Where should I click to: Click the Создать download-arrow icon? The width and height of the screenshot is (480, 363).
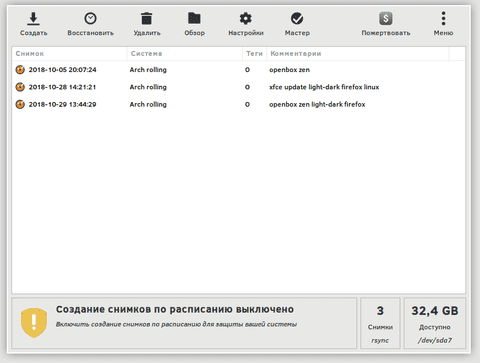pyautogui.click(x=33, y=19)
